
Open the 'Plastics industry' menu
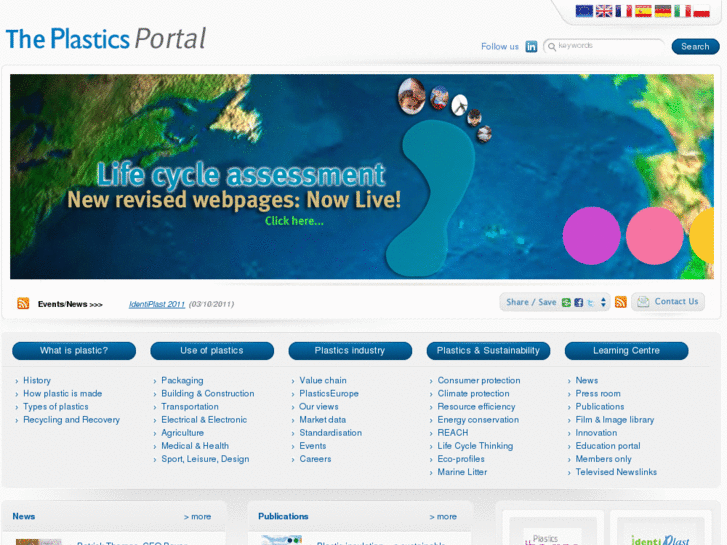(350, 351)
